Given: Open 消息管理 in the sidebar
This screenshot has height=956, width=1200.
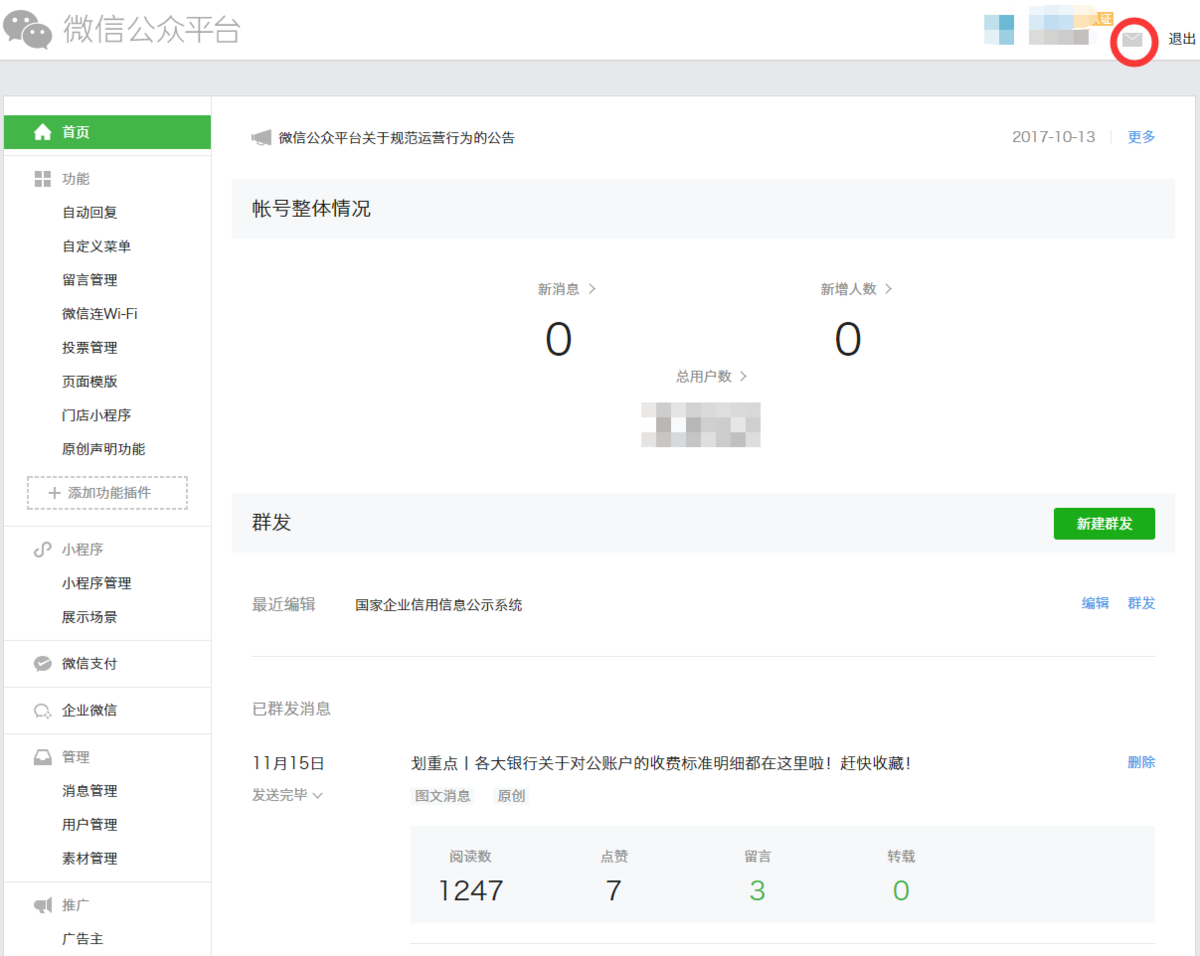Looking at the screenshot, I should click(x=90, y=791).
